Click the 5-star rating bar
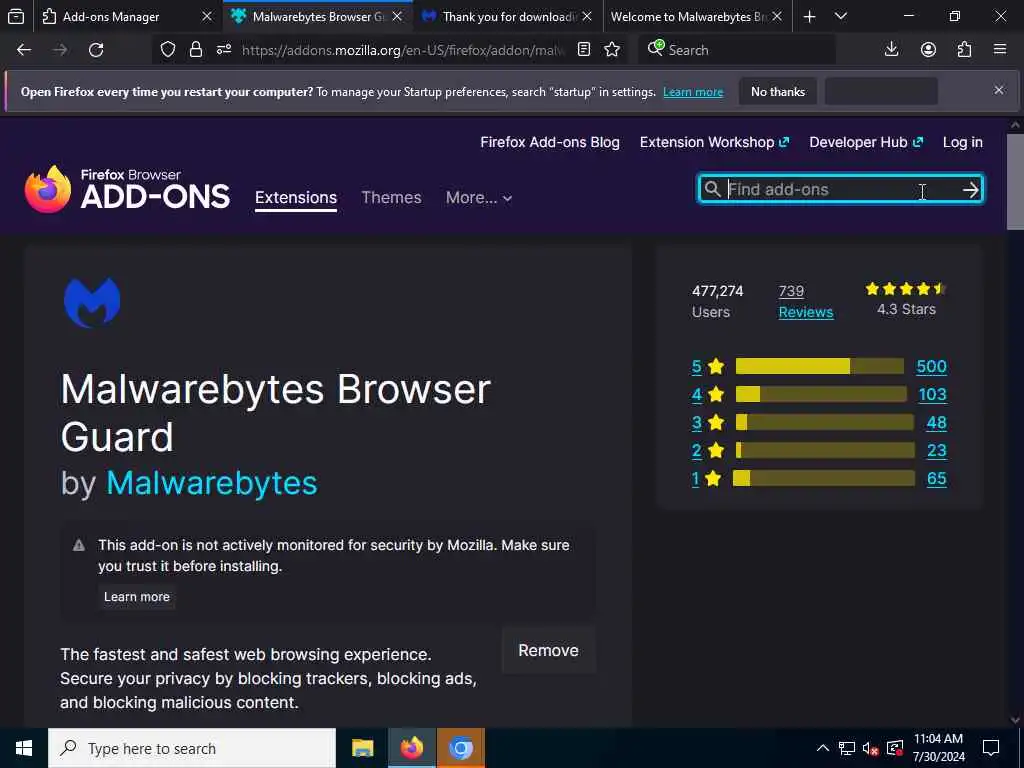This screenshot has width=1024, height=768. click(820, 366)
